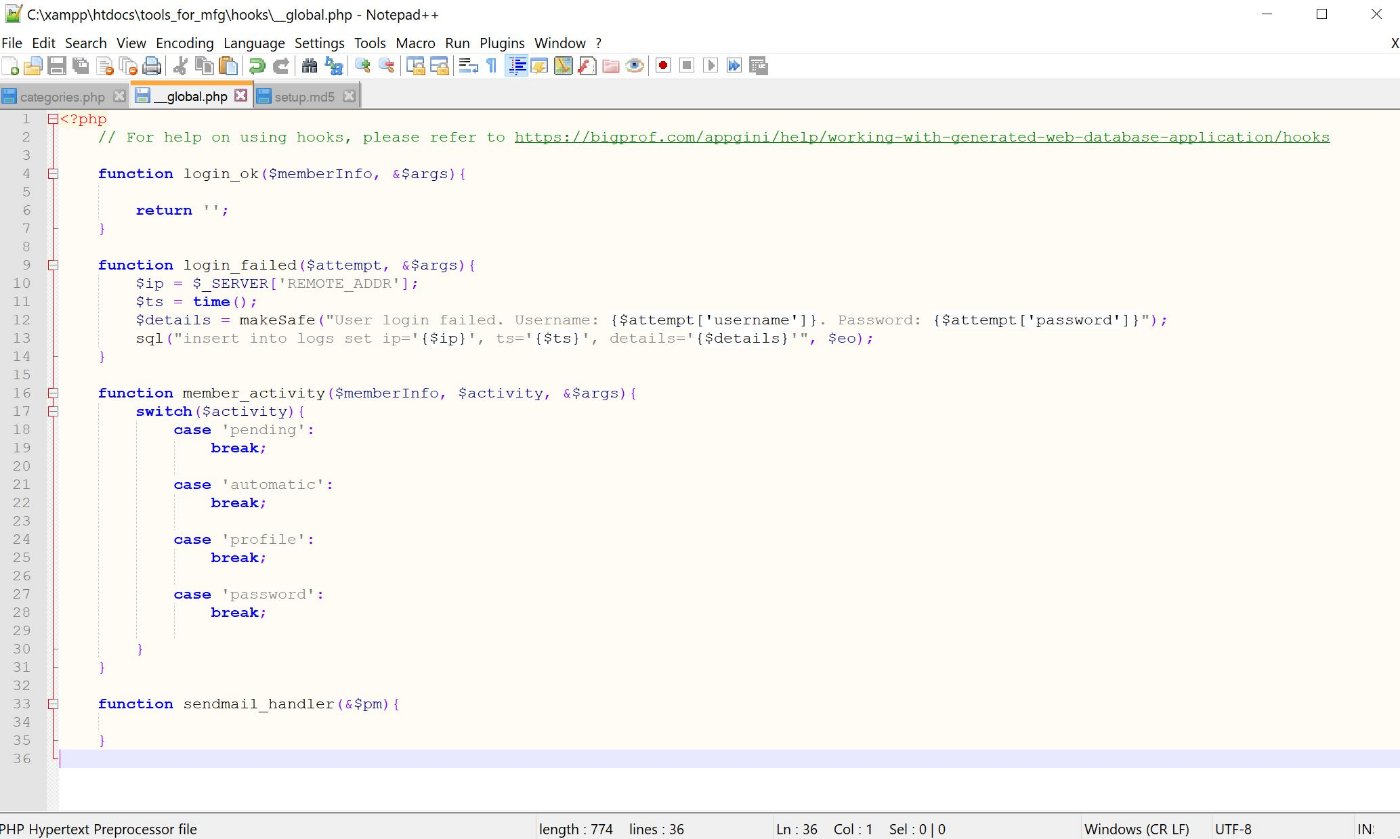Select the __global.php tab

click(191, 97)
